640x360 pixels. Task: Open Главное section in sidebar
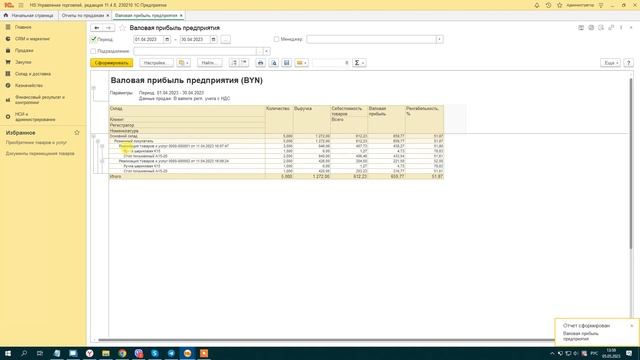[23, 27]
